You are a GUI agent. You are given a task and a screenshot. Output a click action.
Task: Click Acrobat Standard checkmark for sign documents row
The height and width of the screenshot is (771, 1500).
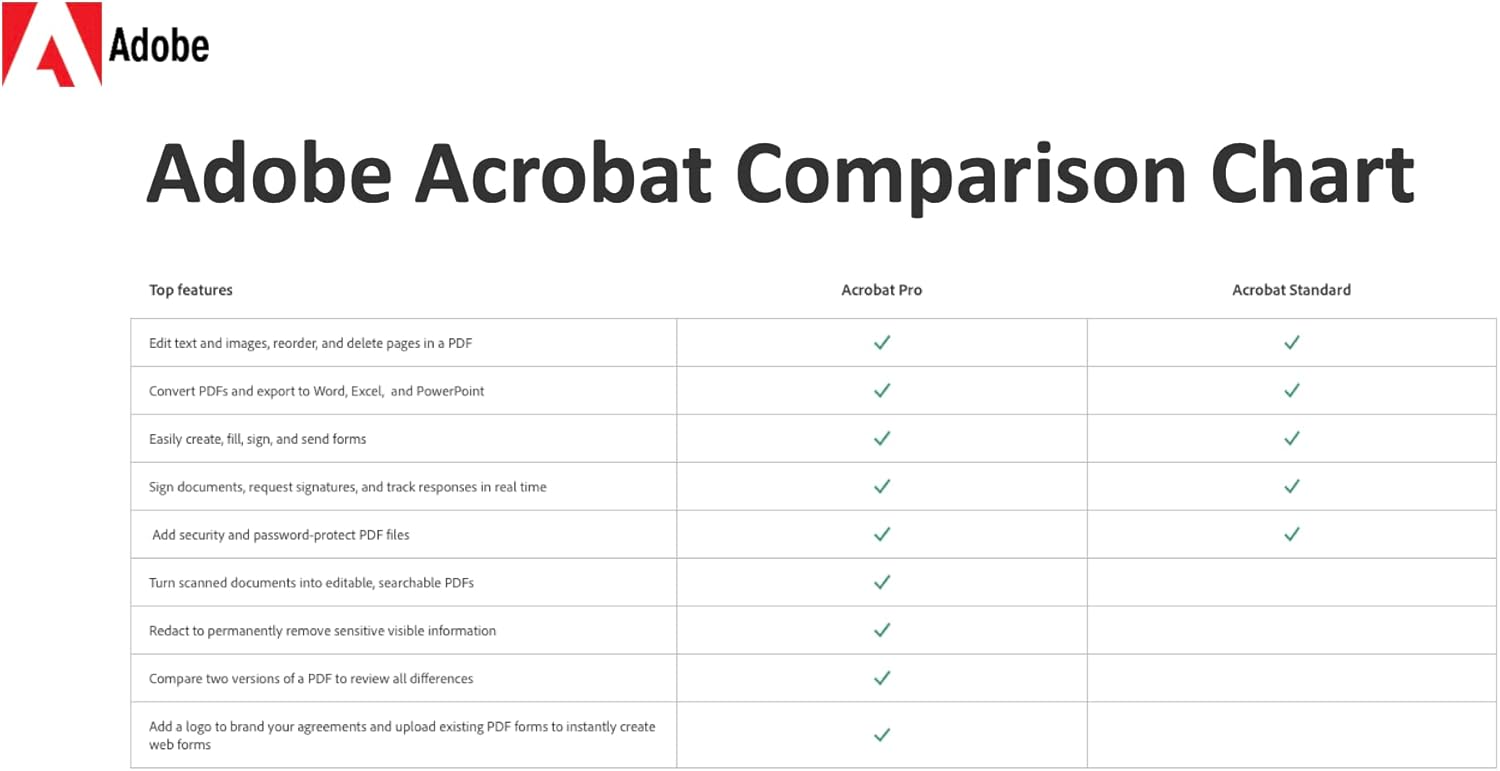click(1291, 486)
